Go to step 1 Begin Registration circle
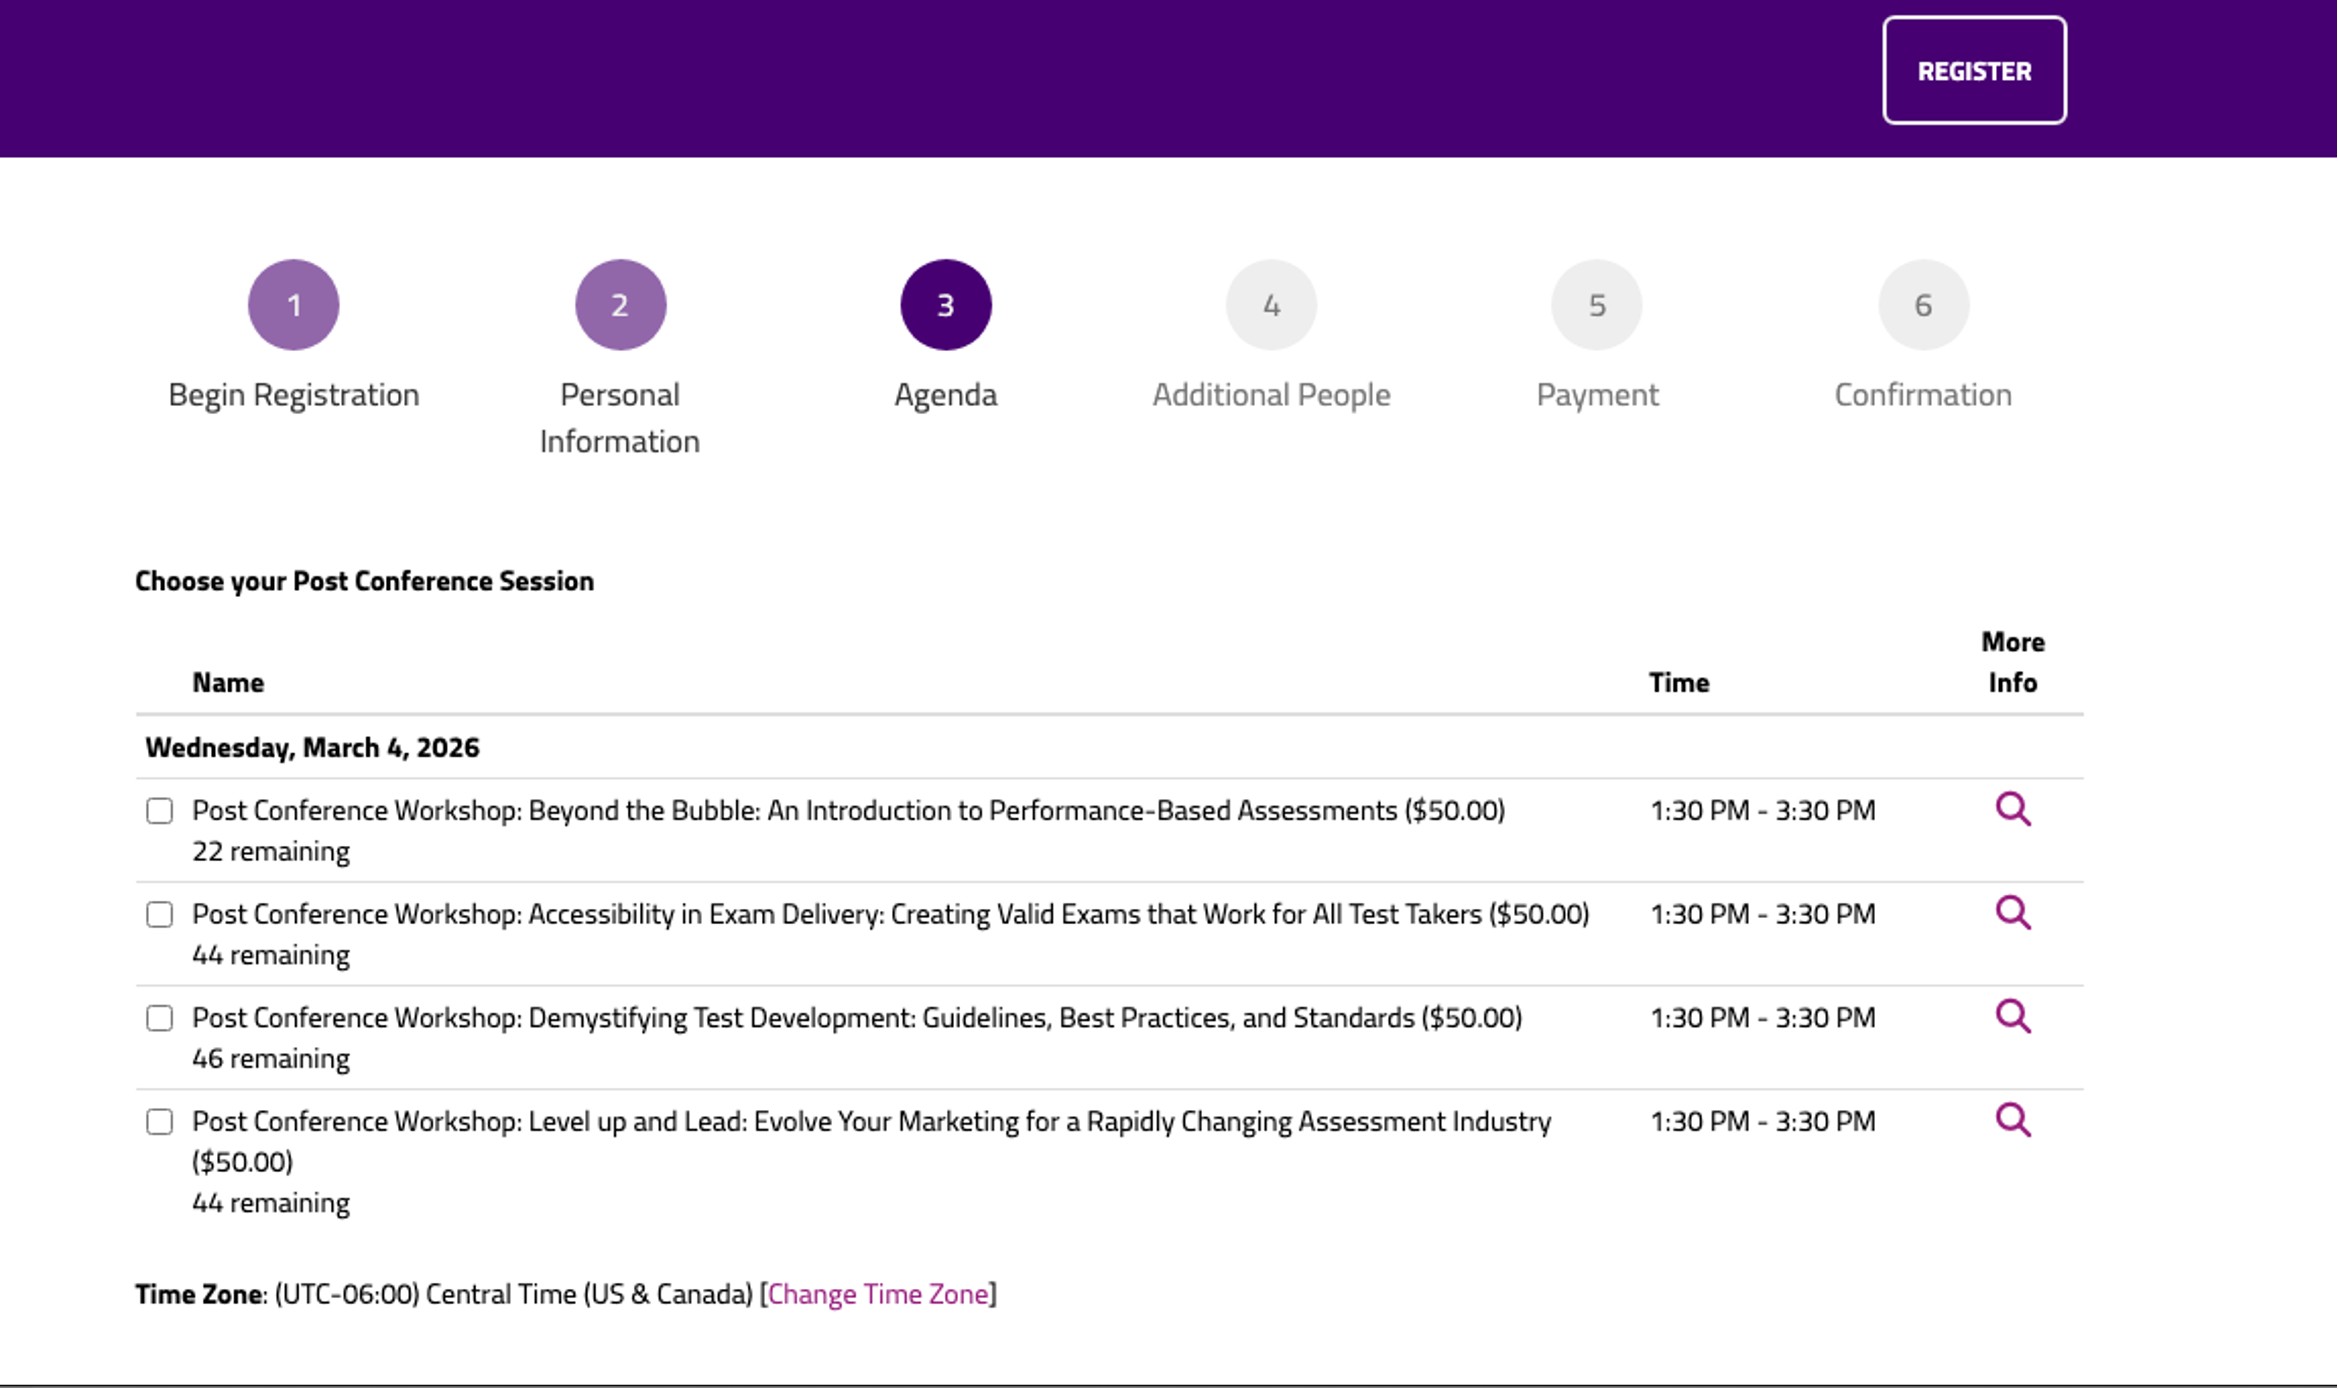2338x1390 pixels. tap(293, 305)
